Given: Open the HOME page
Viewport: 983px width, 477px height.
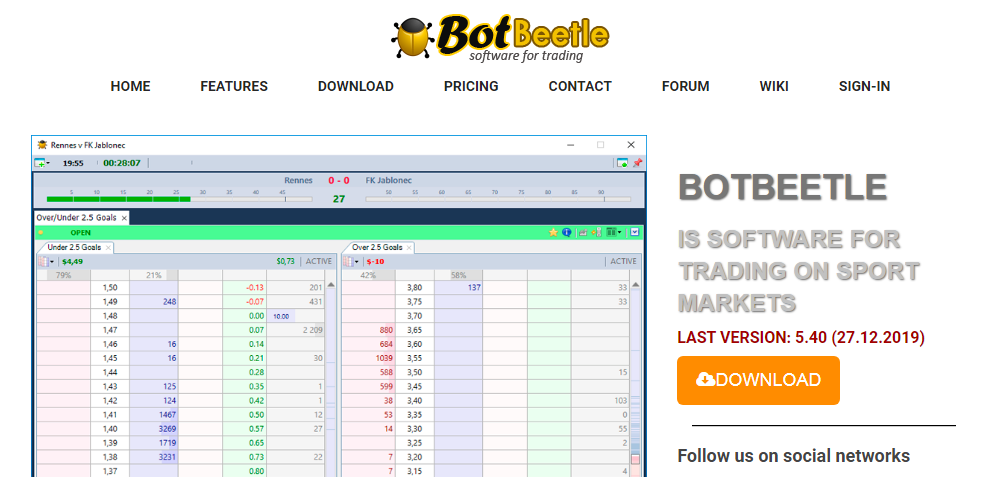Looking at the screenshot, I should pos(130,86).
